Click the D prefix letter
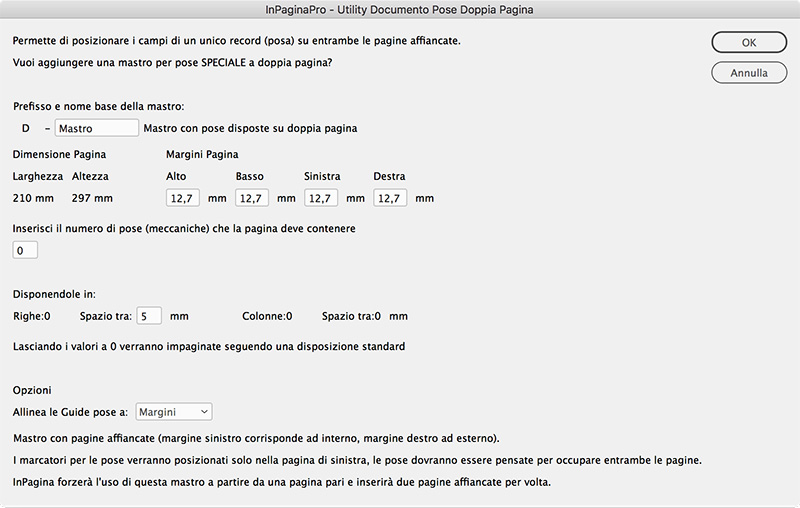 coord(25,128)
